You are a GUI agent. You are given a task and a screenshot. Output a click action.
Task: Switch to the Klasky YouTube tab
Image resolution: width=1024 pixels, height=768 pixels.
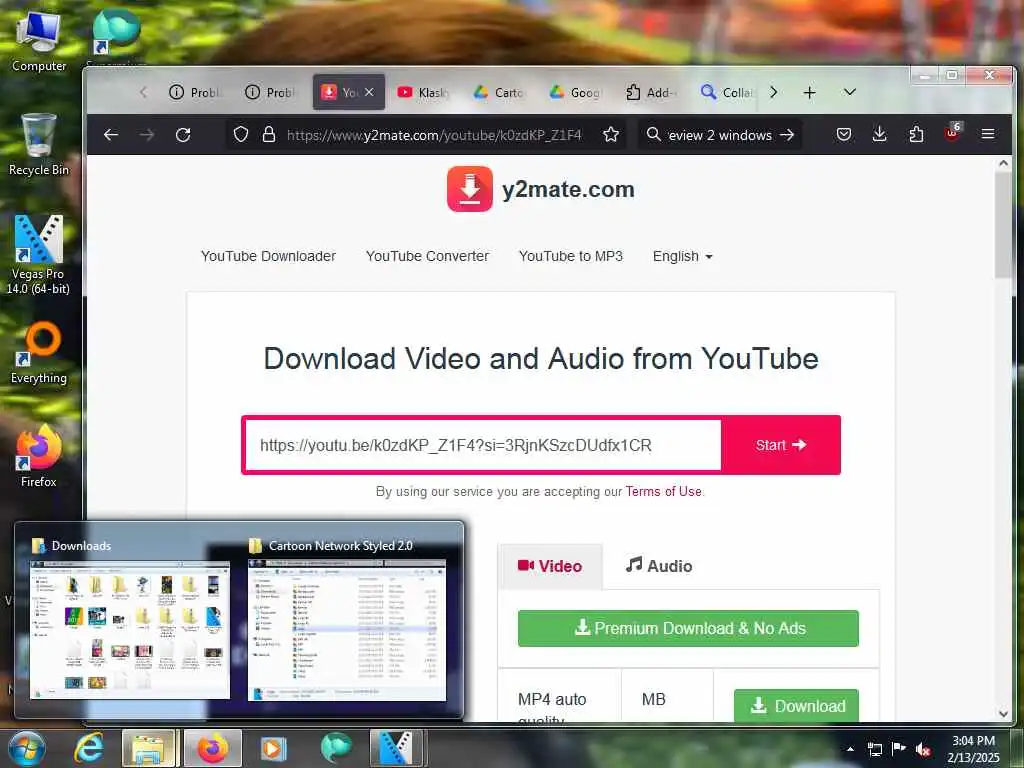[423, 93]
